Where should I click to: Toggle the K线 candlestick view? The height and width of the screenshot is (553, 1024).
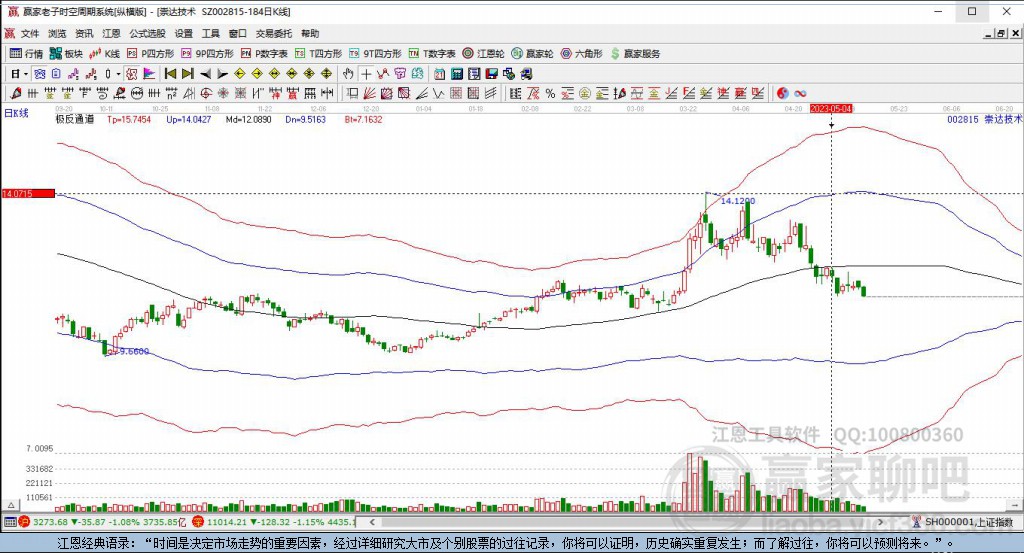point(105,53)
